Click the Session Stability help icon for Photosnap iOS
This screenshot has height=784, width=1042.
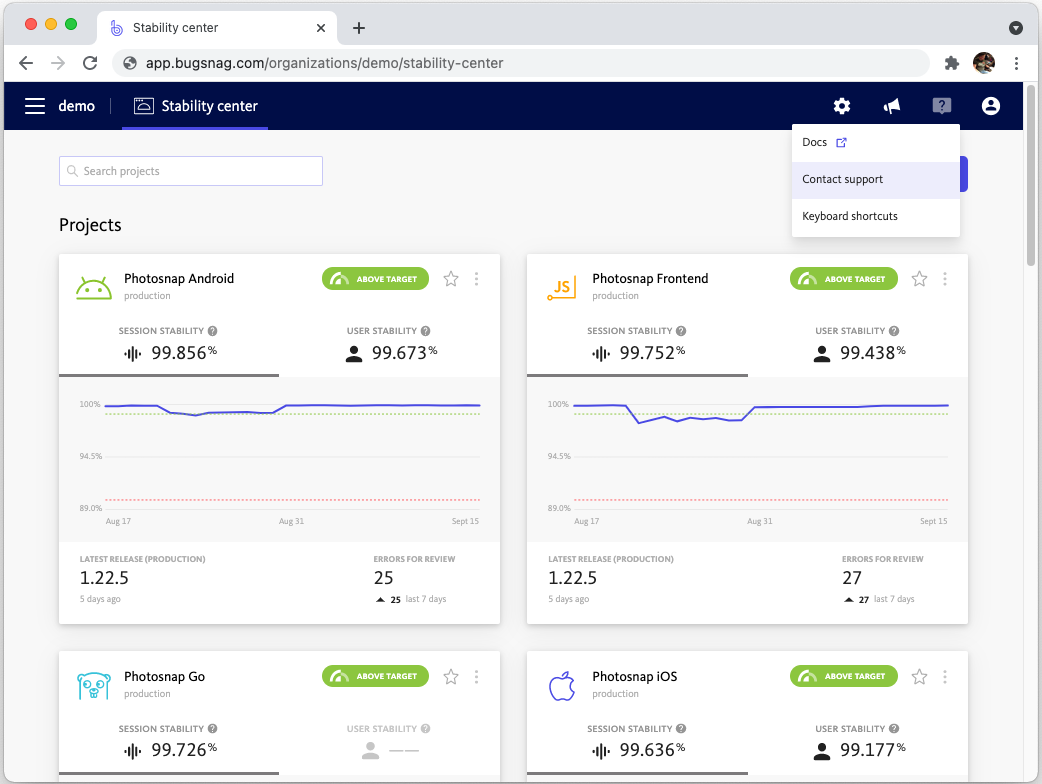681,729
